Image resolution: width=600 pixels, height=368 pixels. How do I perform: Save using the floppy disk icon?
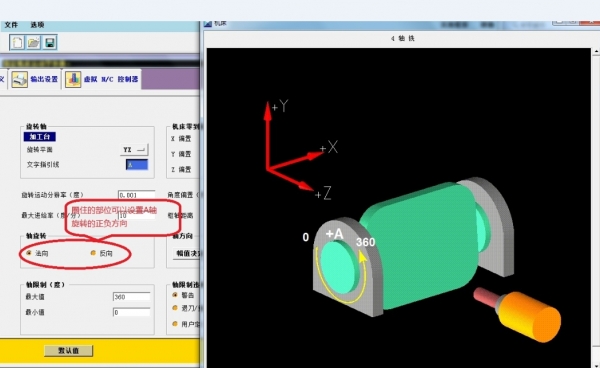[50, 42]
